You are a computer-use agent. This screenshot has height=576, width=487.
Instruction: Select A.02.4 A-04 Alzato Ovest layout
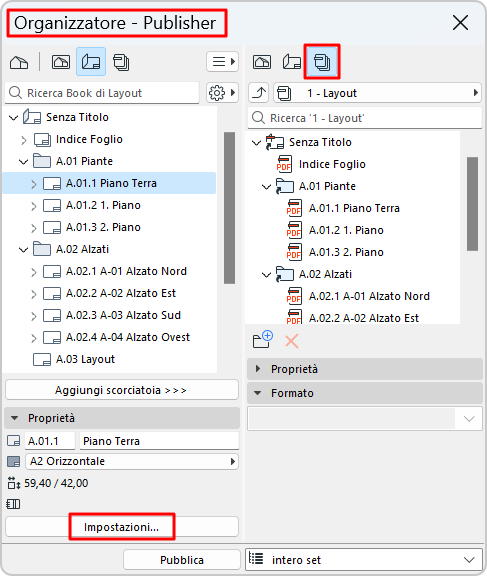point(128,337)
